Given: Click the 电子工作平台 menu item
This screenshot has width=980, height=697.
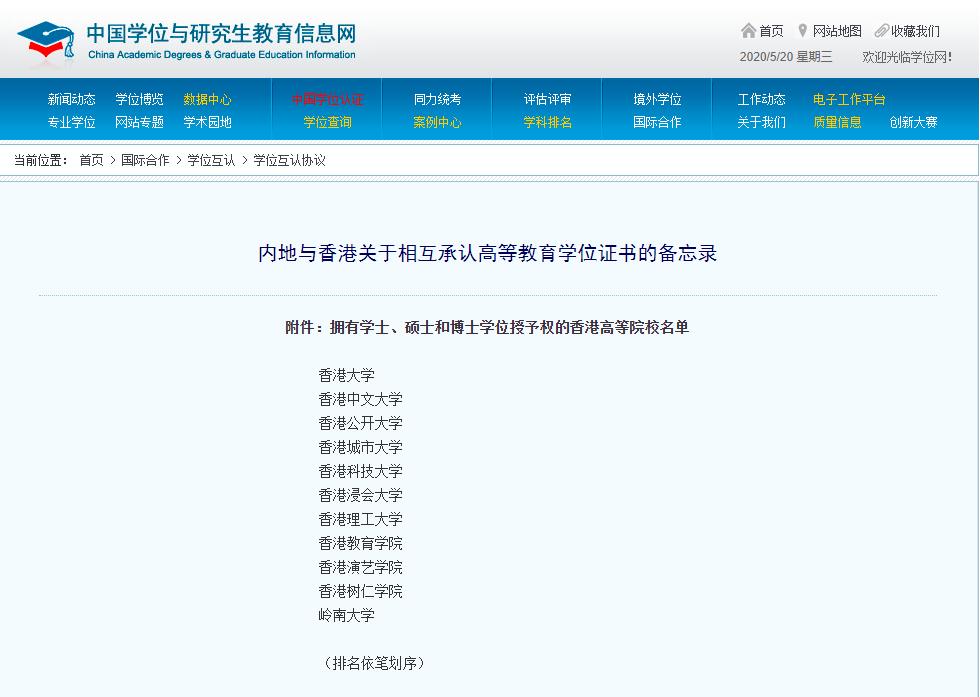Looking at the screenshot, I should point(849,99).
